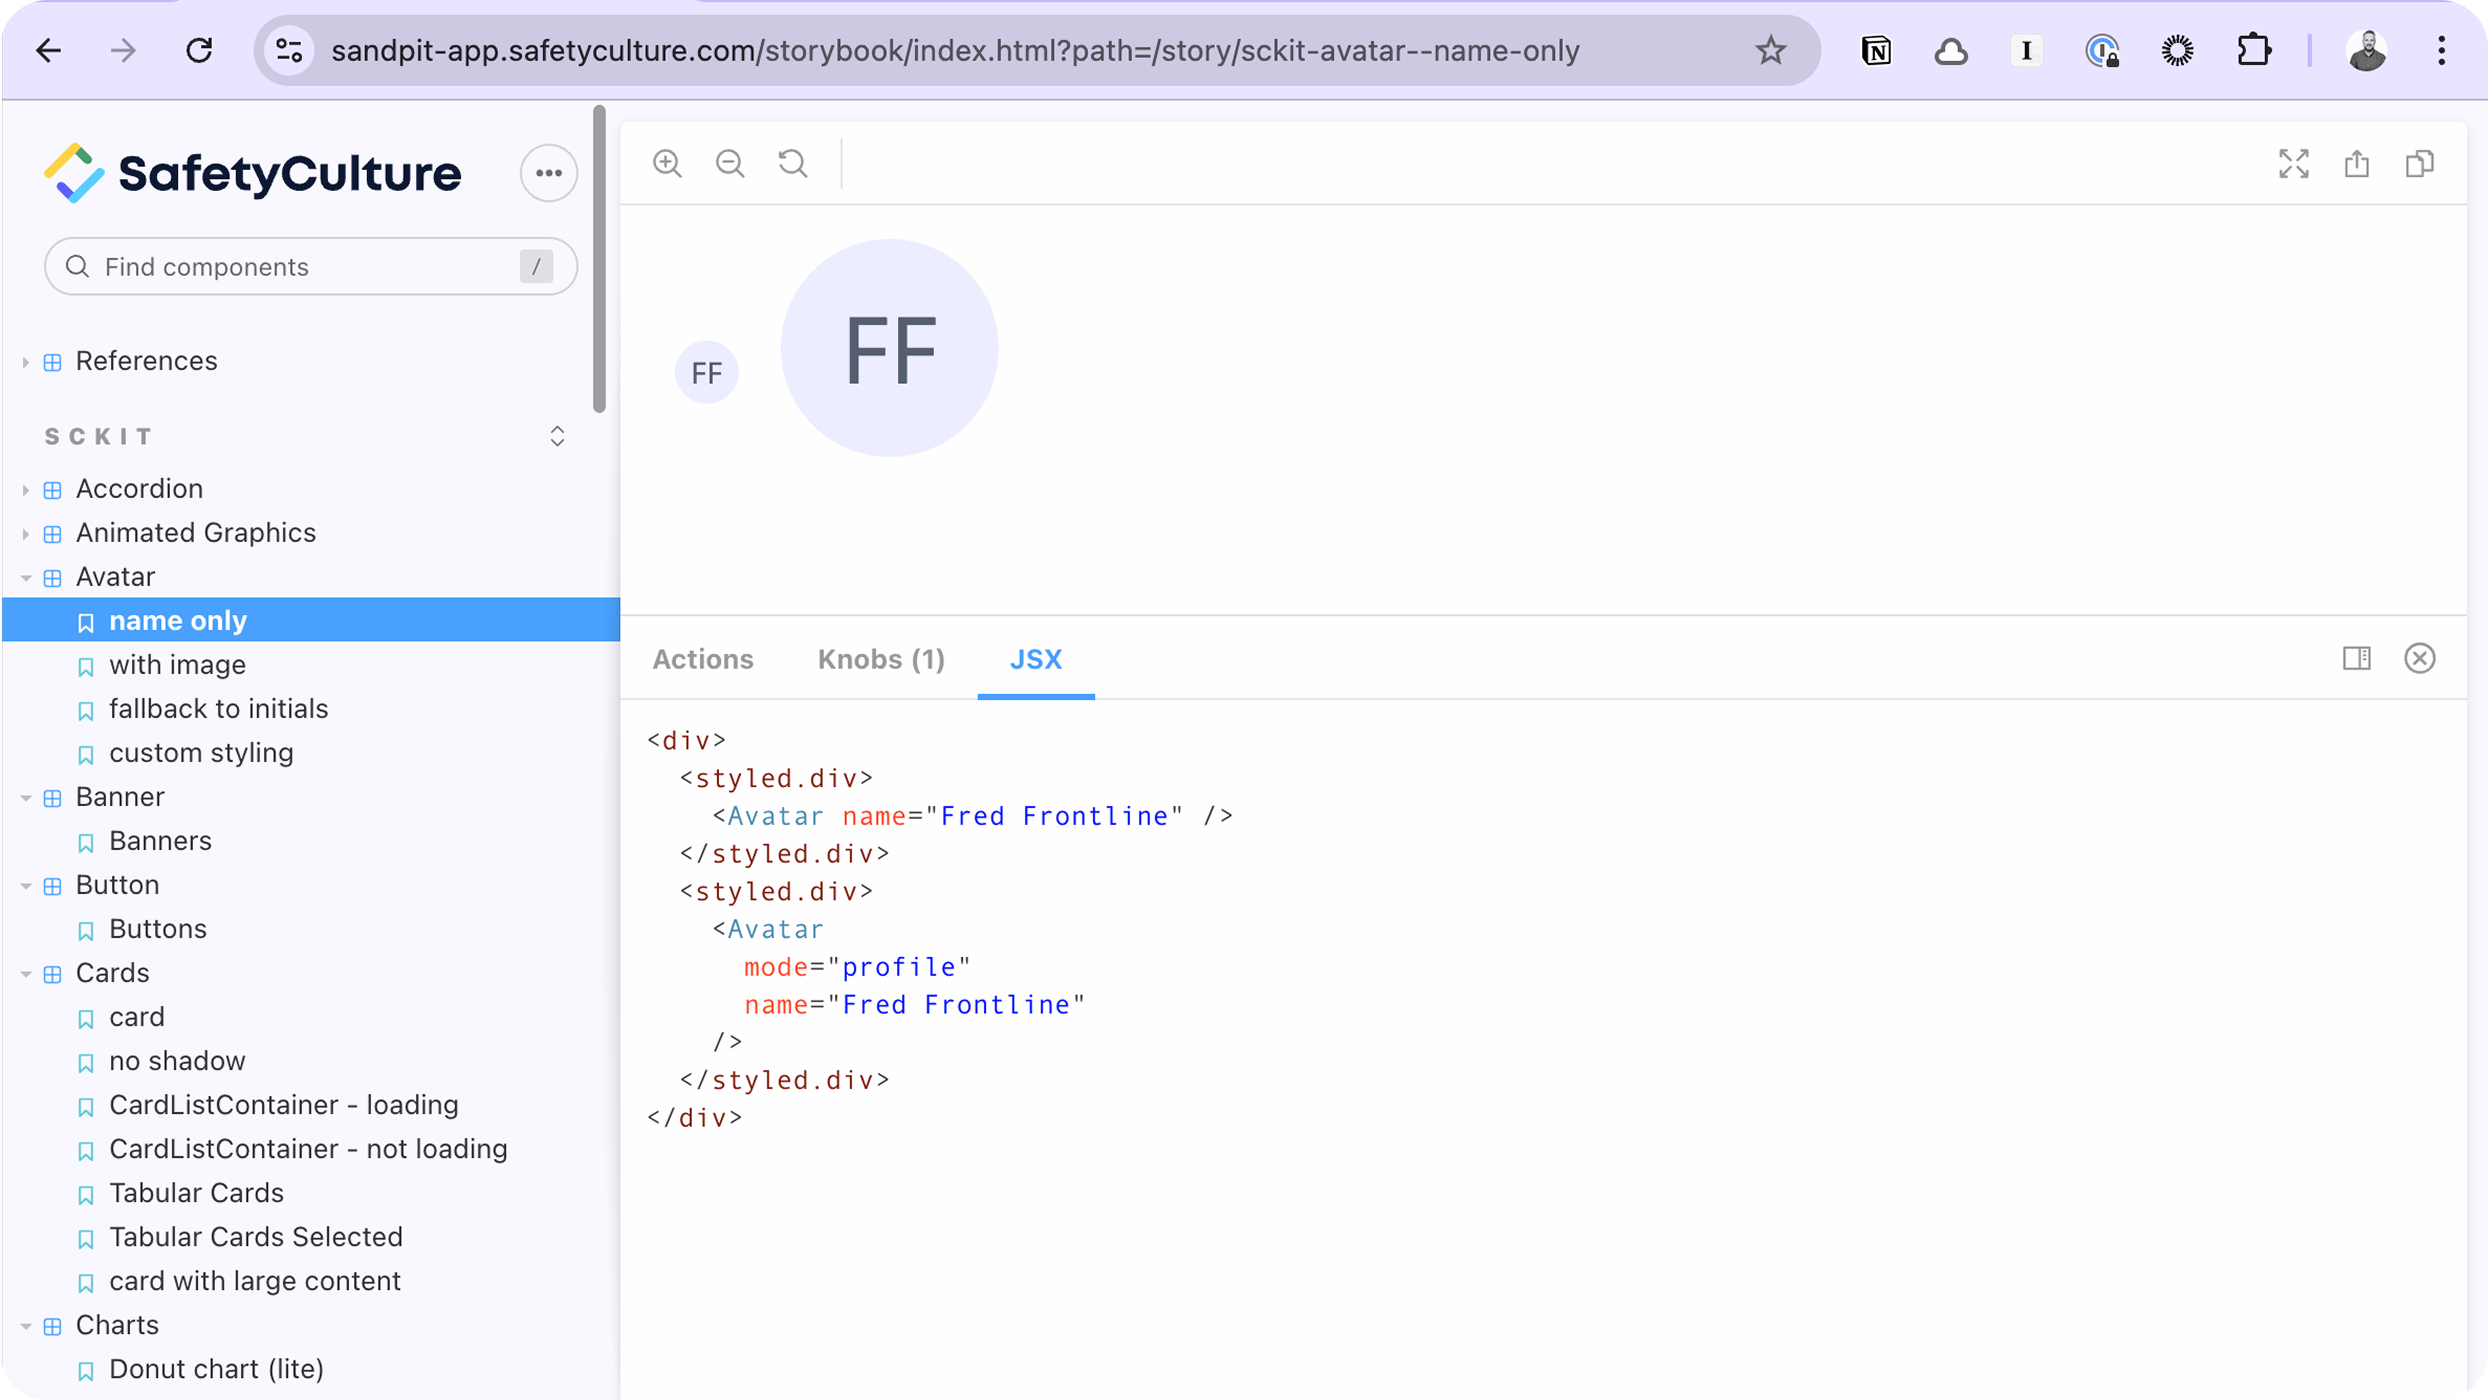Screen dimensions: 2488x1400
Task: Hide the addons panel with X icon
Action: click(x=2419, y=658)
